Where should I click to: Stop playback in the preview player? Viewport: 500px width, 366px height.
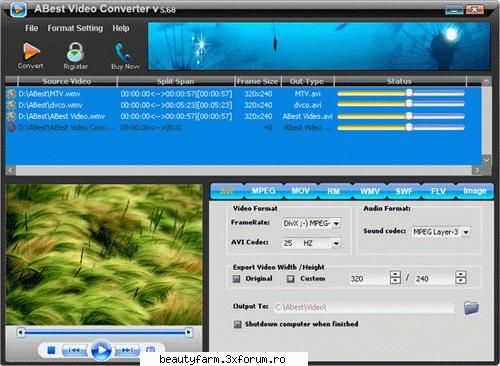[x=51, y=350]
